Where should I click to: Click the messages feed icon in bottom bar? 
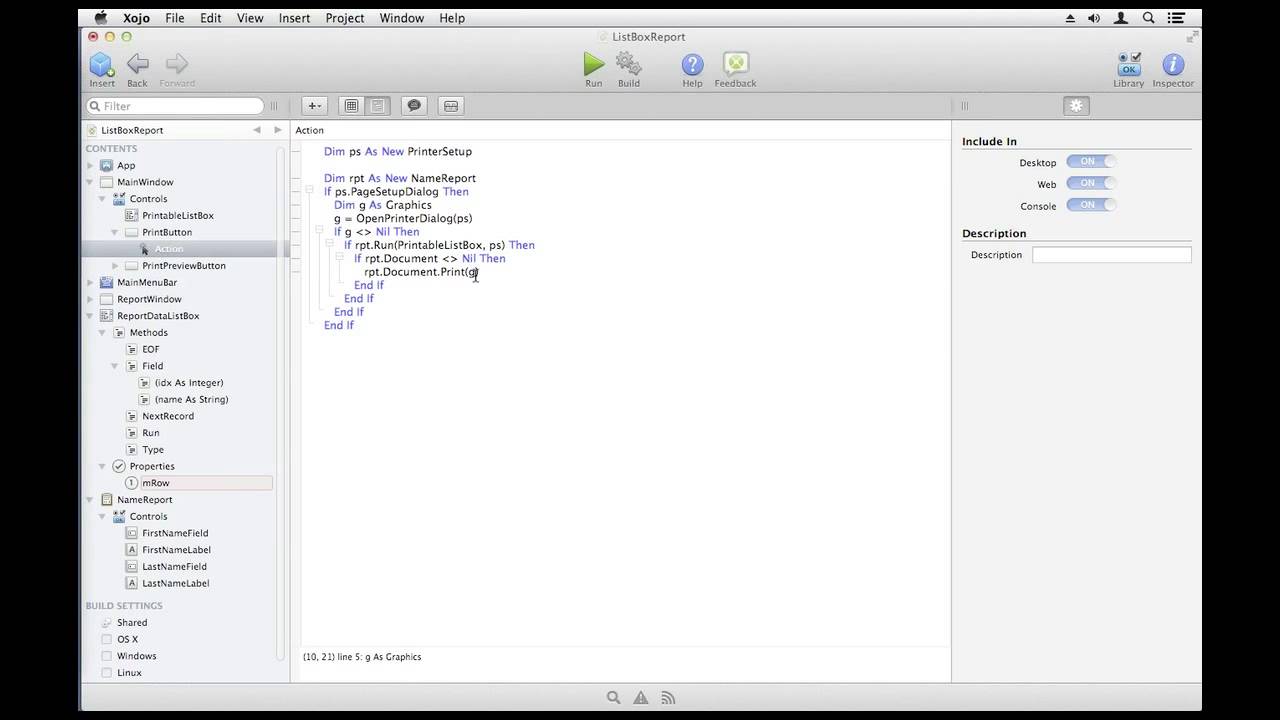click(668, 698)
